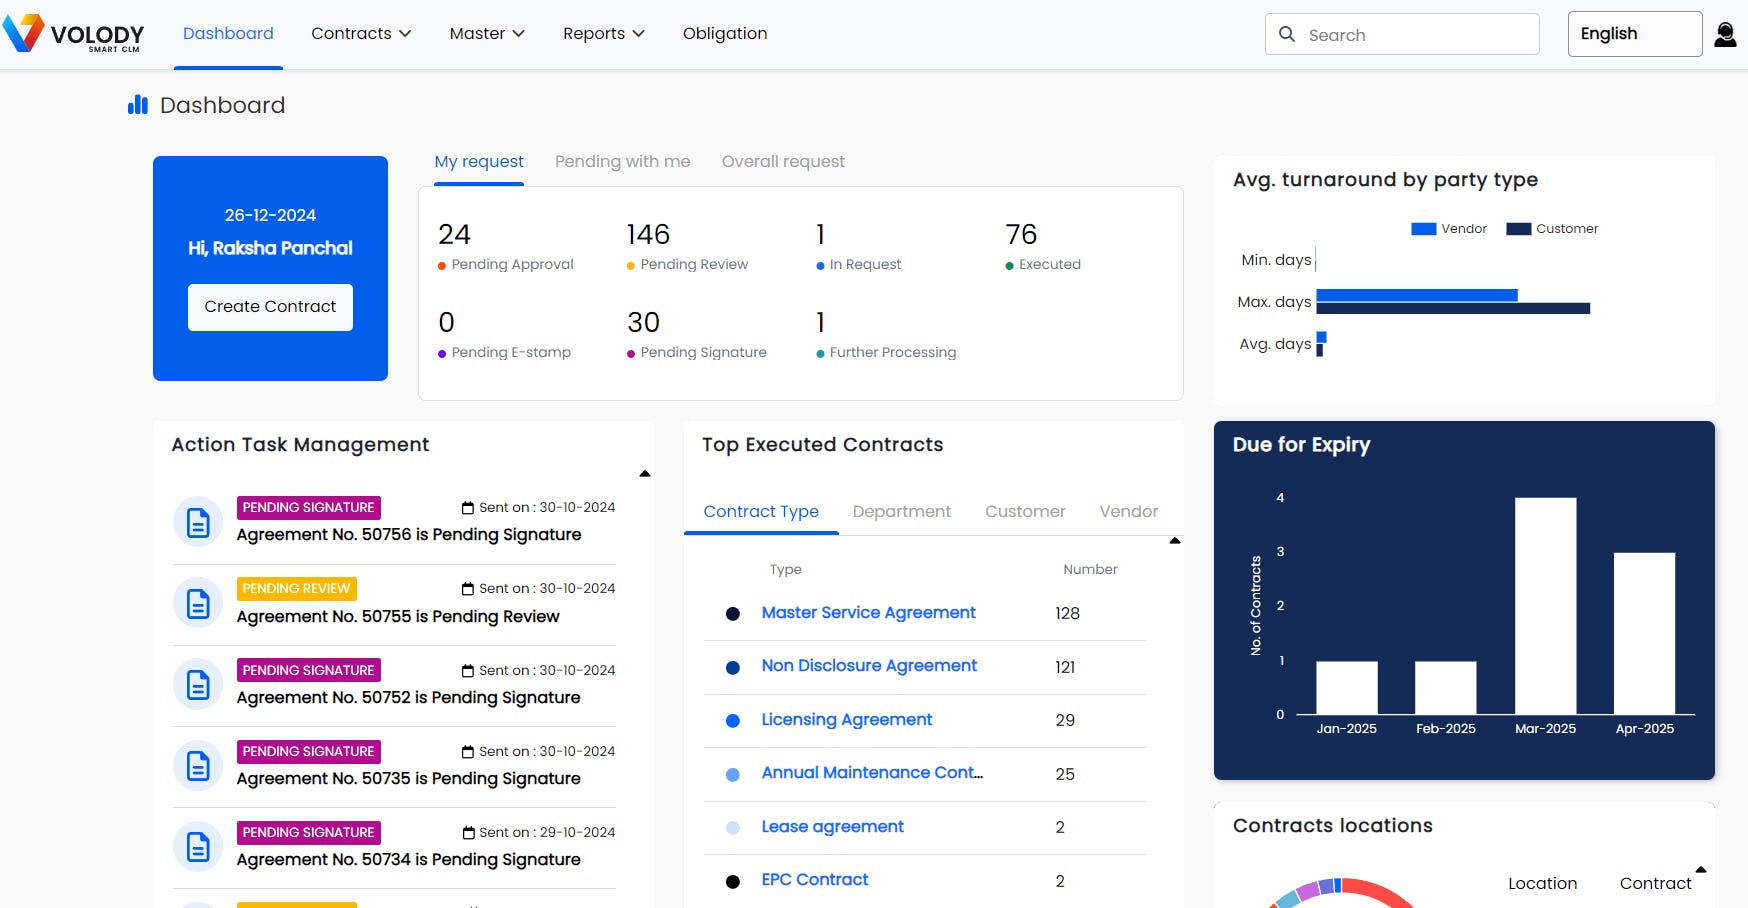
Task: Open the user profile icon top right
Action: (x=1726, y=33)
